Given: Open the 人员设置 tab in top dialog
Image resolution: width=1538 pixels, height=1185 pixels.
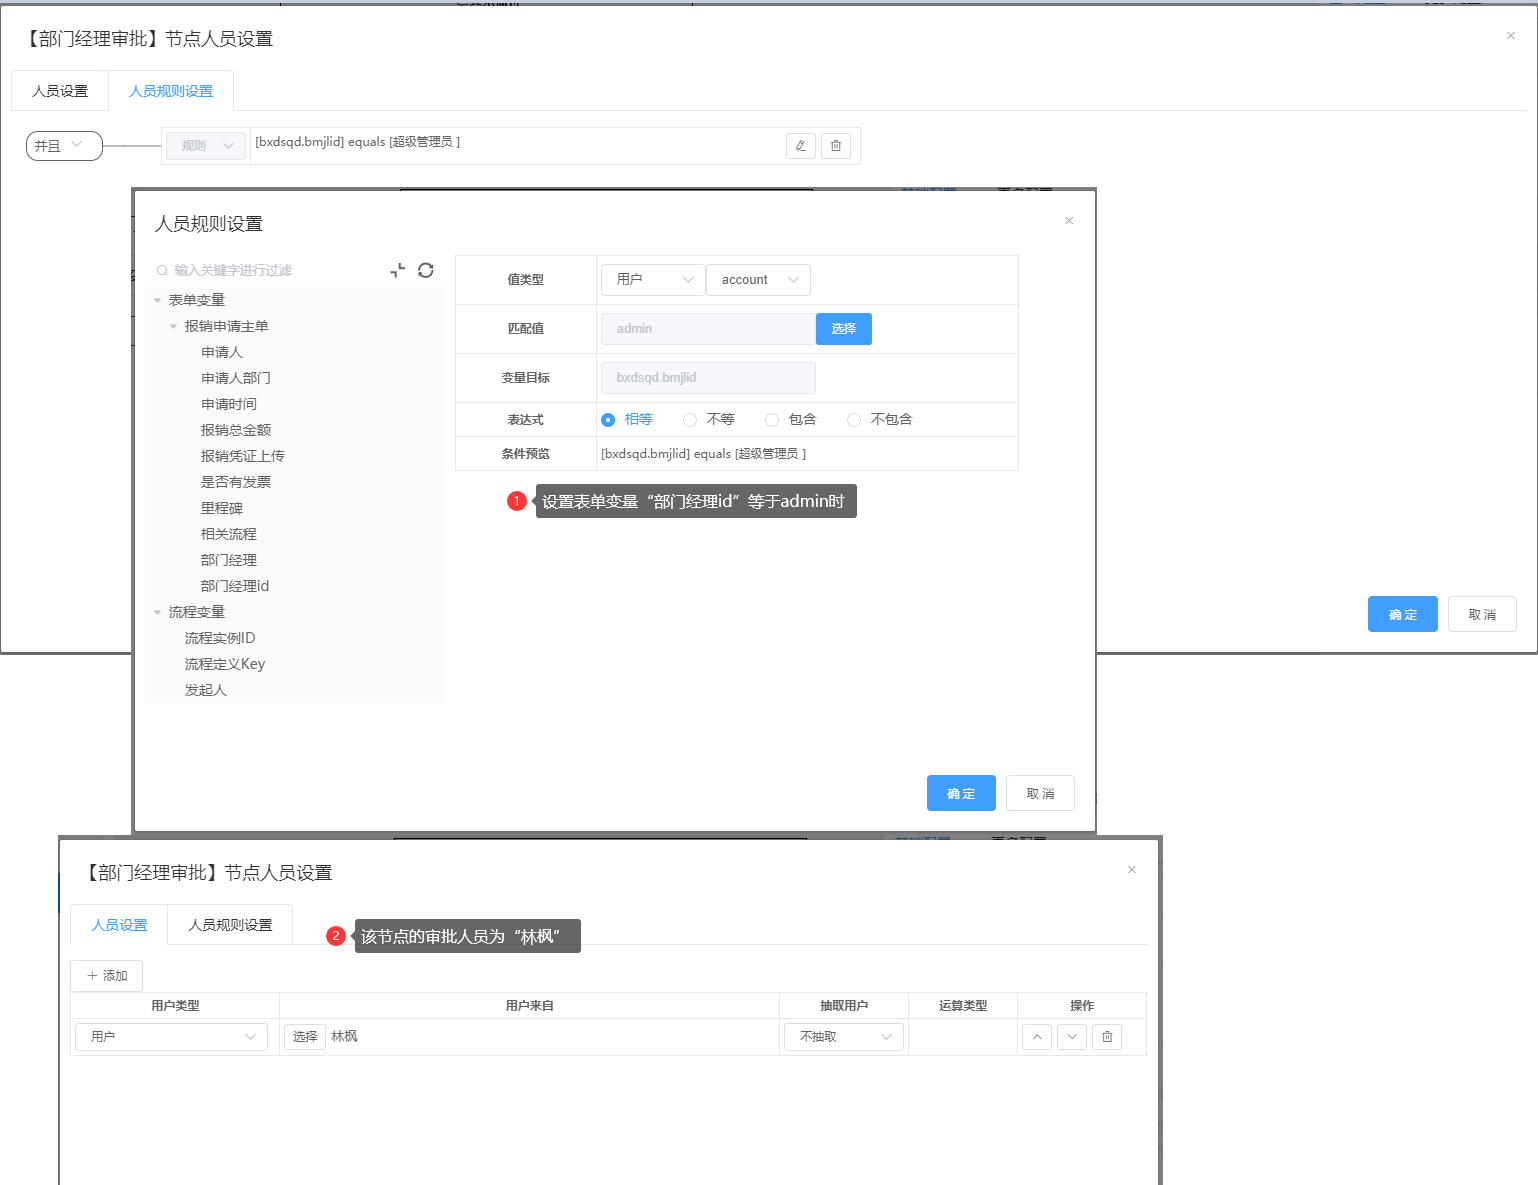Looking at the screenshot, I should click(x=60, y=91).
